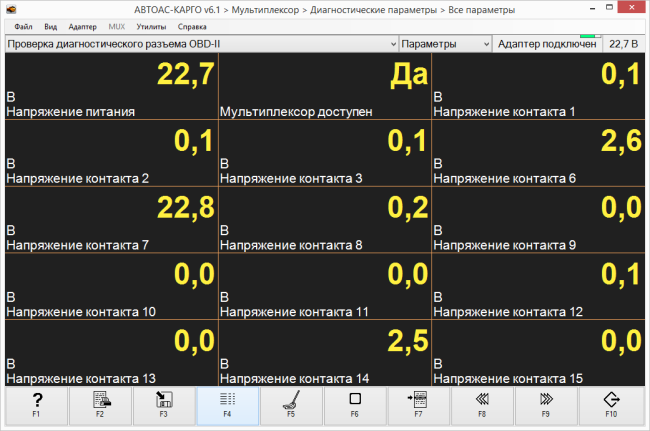Click the Напряжение контакта 2 label

[x=78, y=179]
